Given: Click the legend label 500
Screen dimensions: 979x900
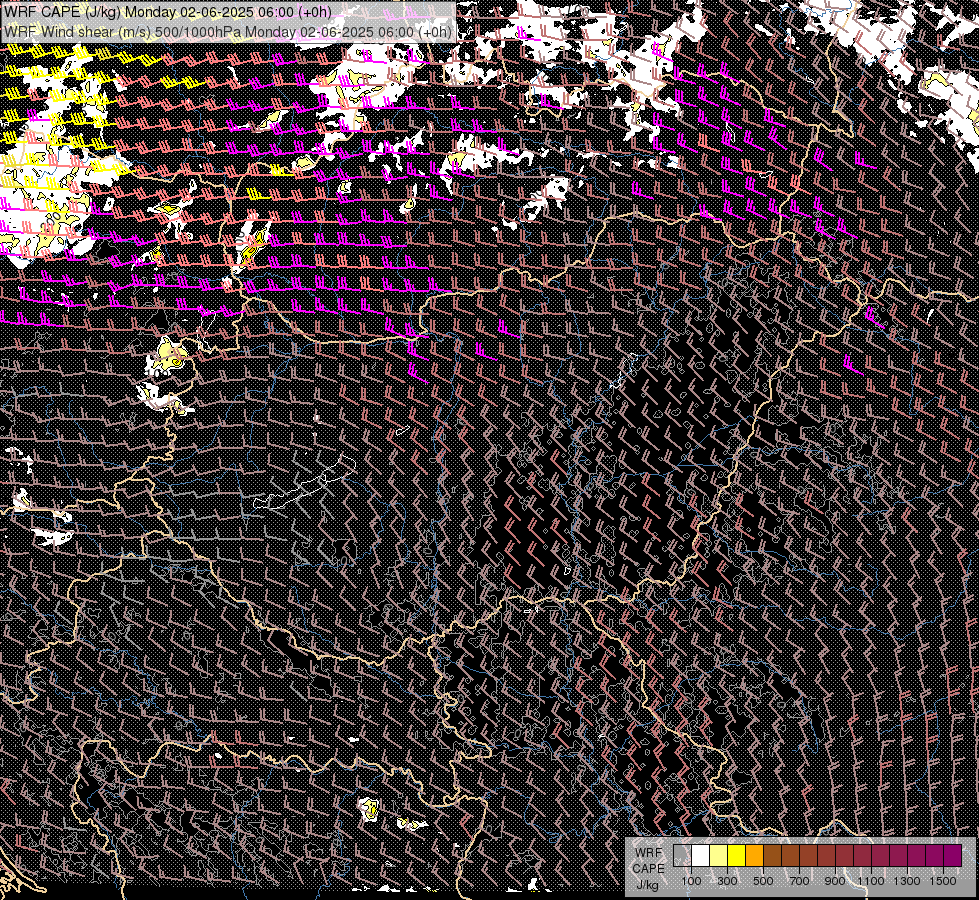Looking at the screenshot, I should click(x=763, y=881).
